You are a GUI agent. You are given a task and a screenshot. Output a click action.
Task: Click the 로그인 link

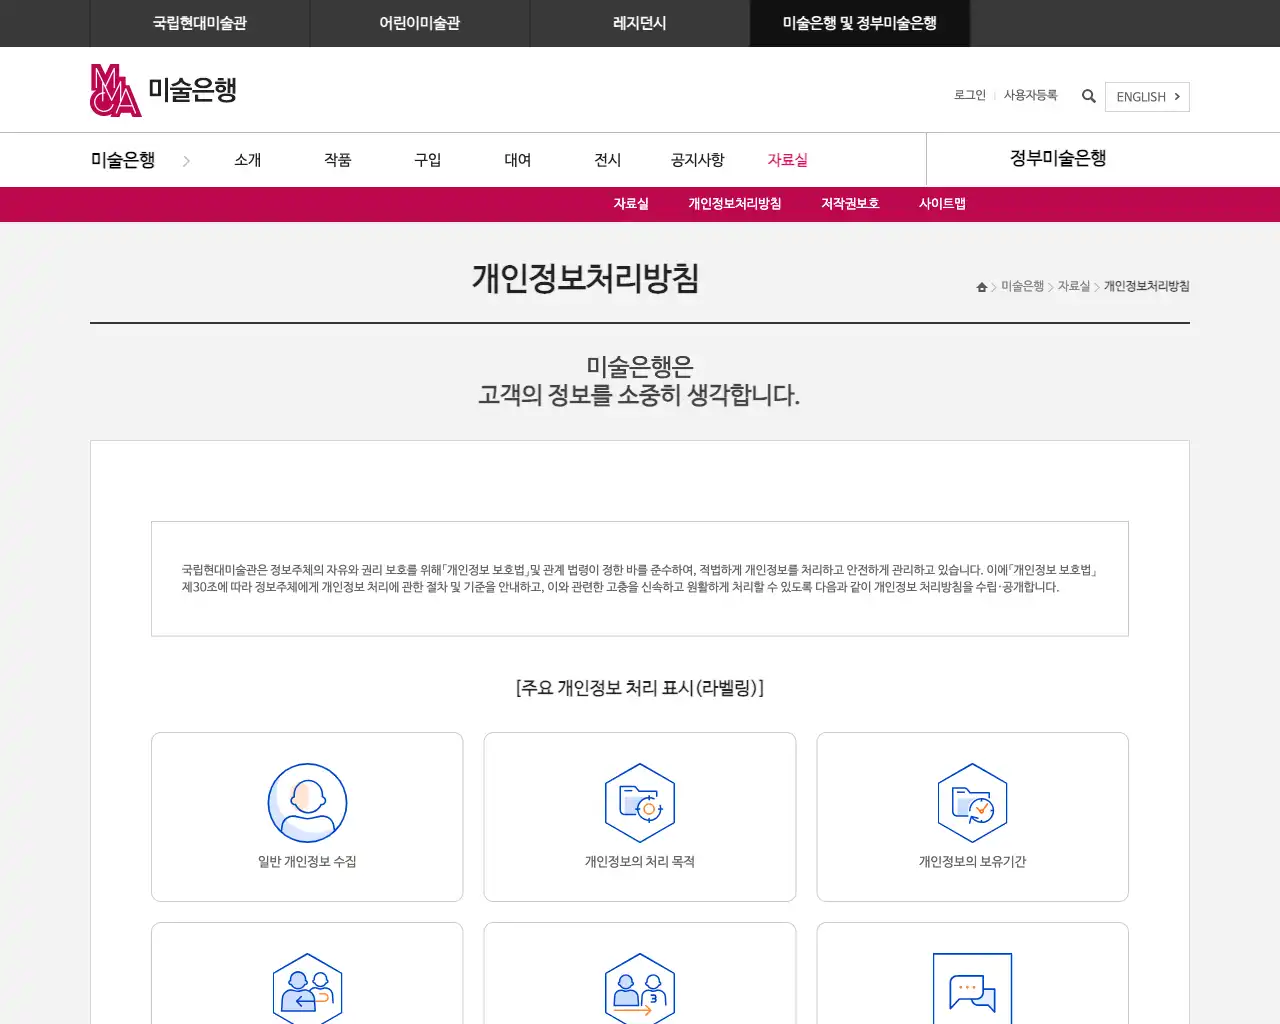tap(970, 95)
